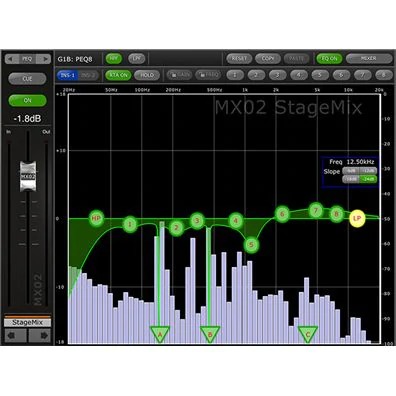396x396 pixels.
Task: Click the MX02 fader knob
Action: point(28,176)
